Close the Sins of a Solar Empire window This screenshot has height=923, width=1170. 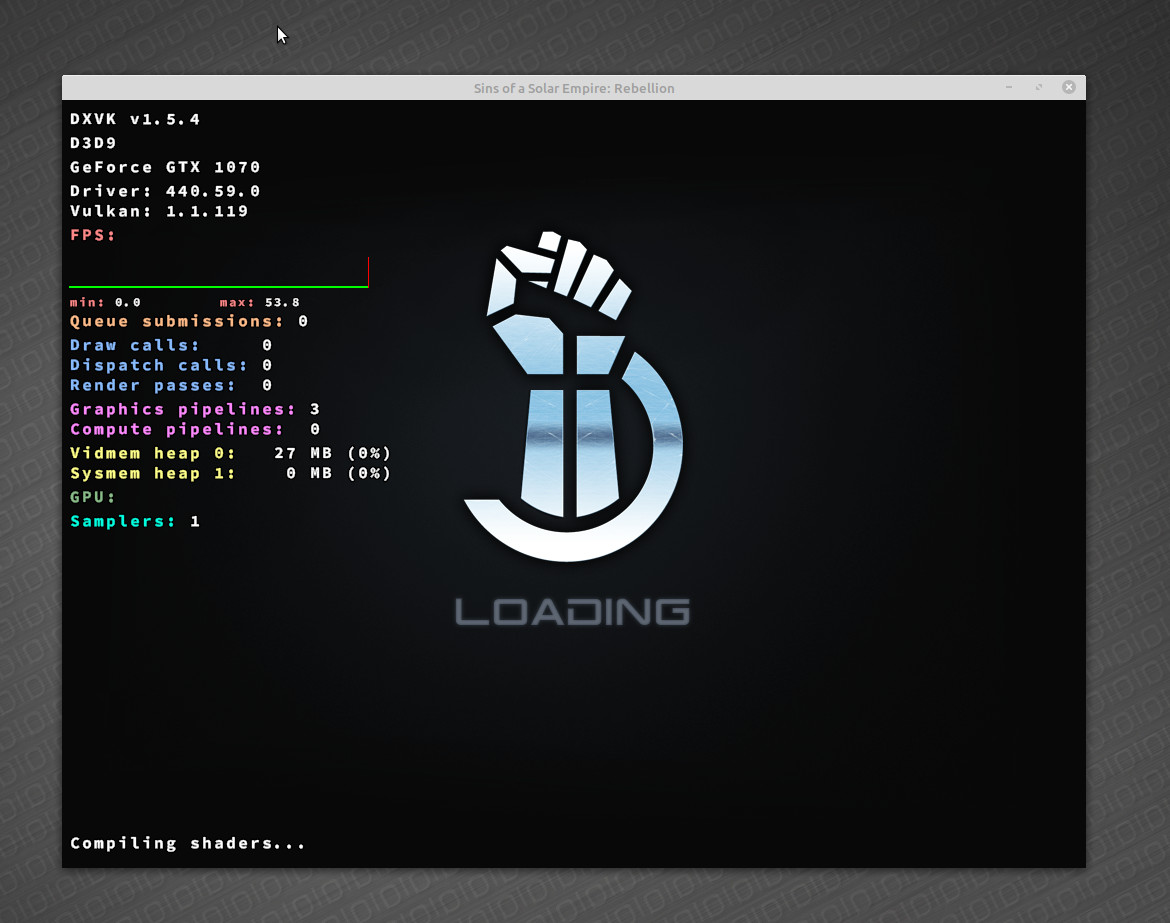(x=1069, y=87)
